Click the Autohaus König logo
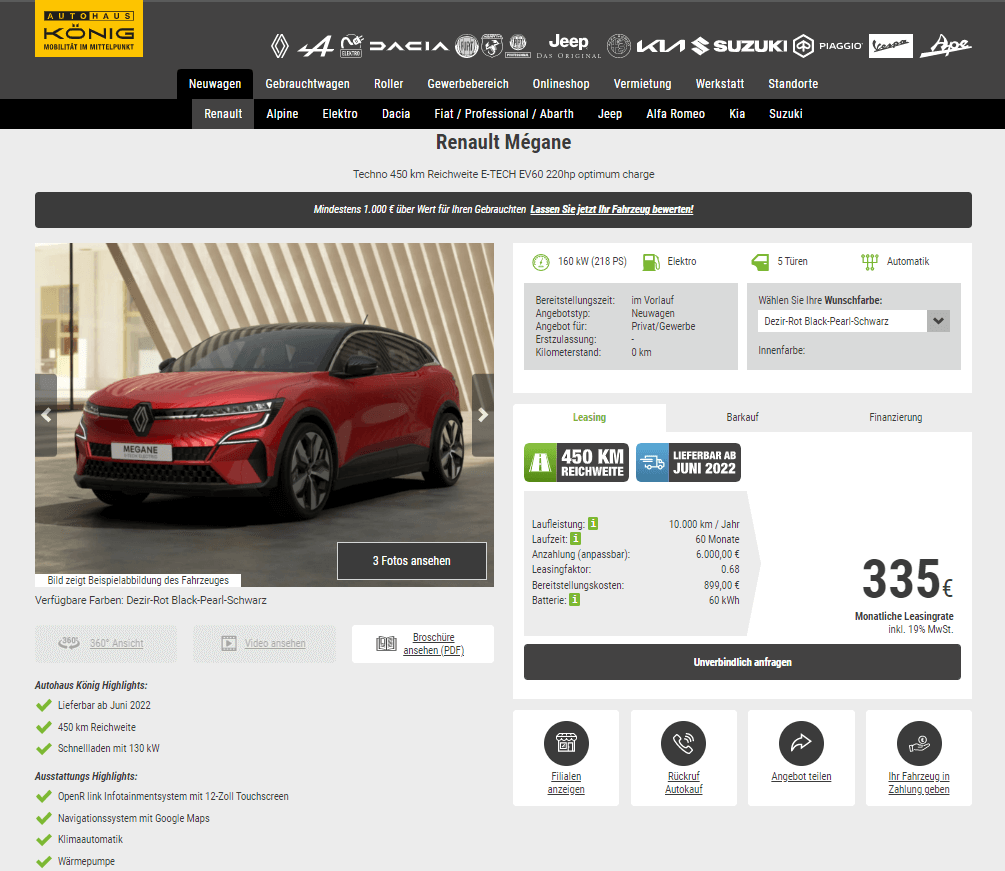The width and height of the screenshot is (1005, 871). [89, 29]
